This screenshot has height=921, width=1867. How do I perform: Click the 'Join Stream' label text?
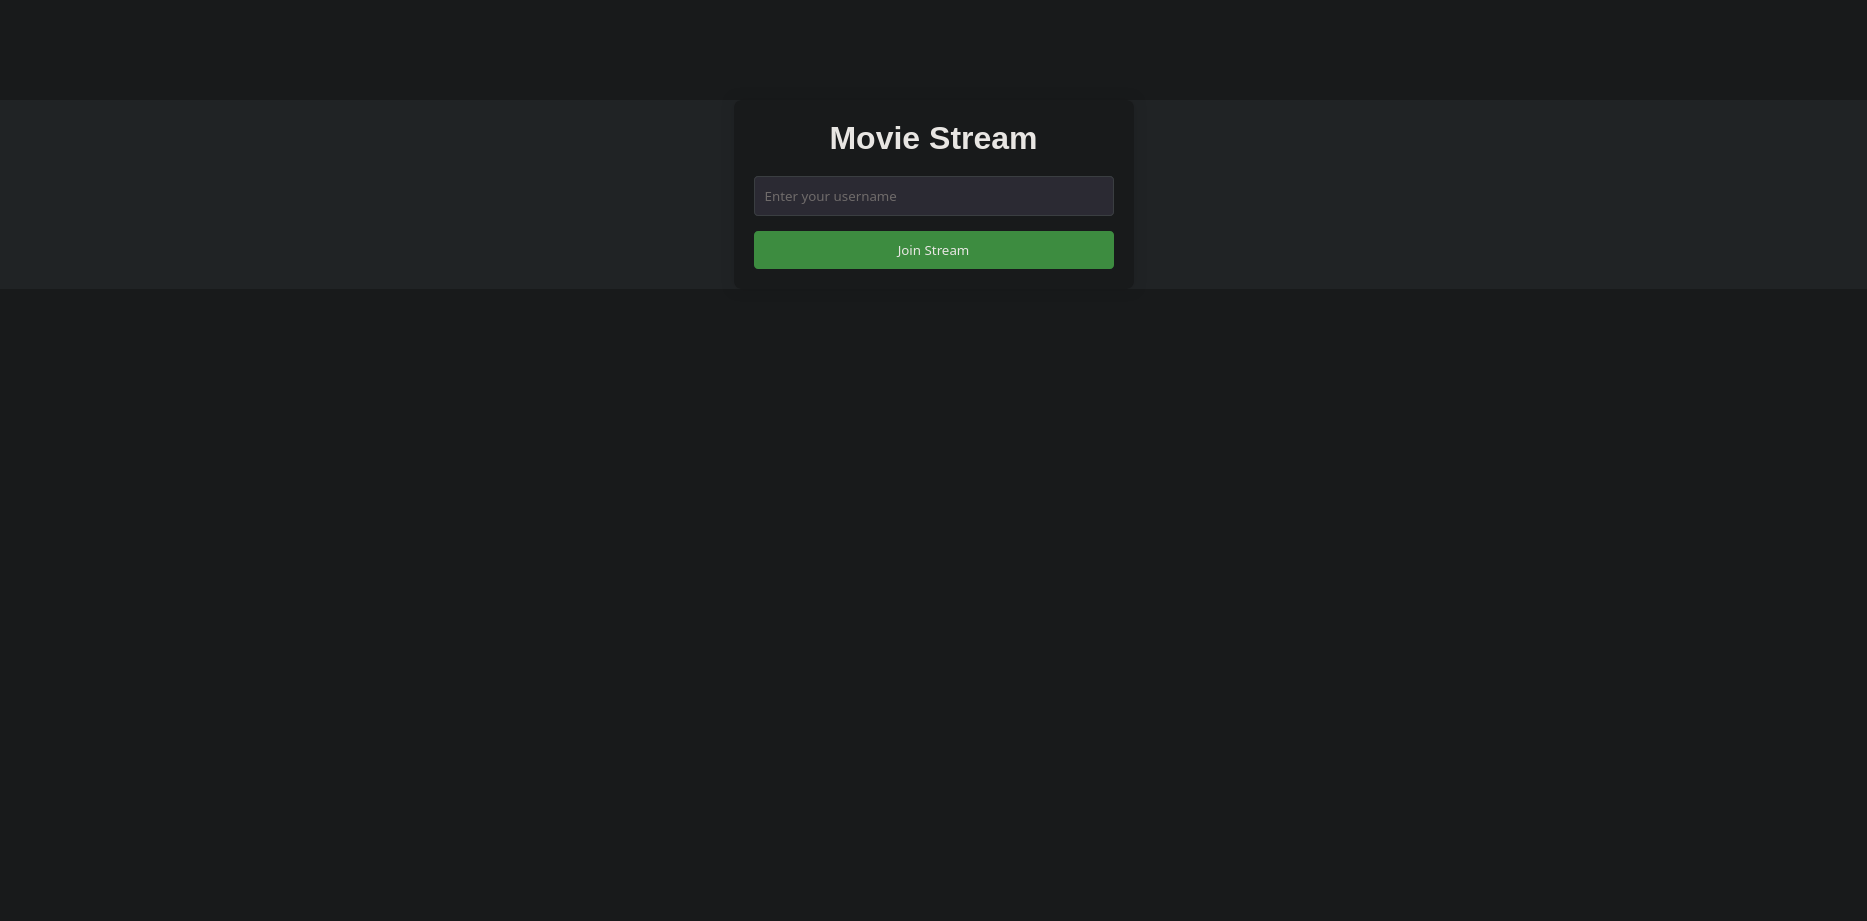[933, 250]
